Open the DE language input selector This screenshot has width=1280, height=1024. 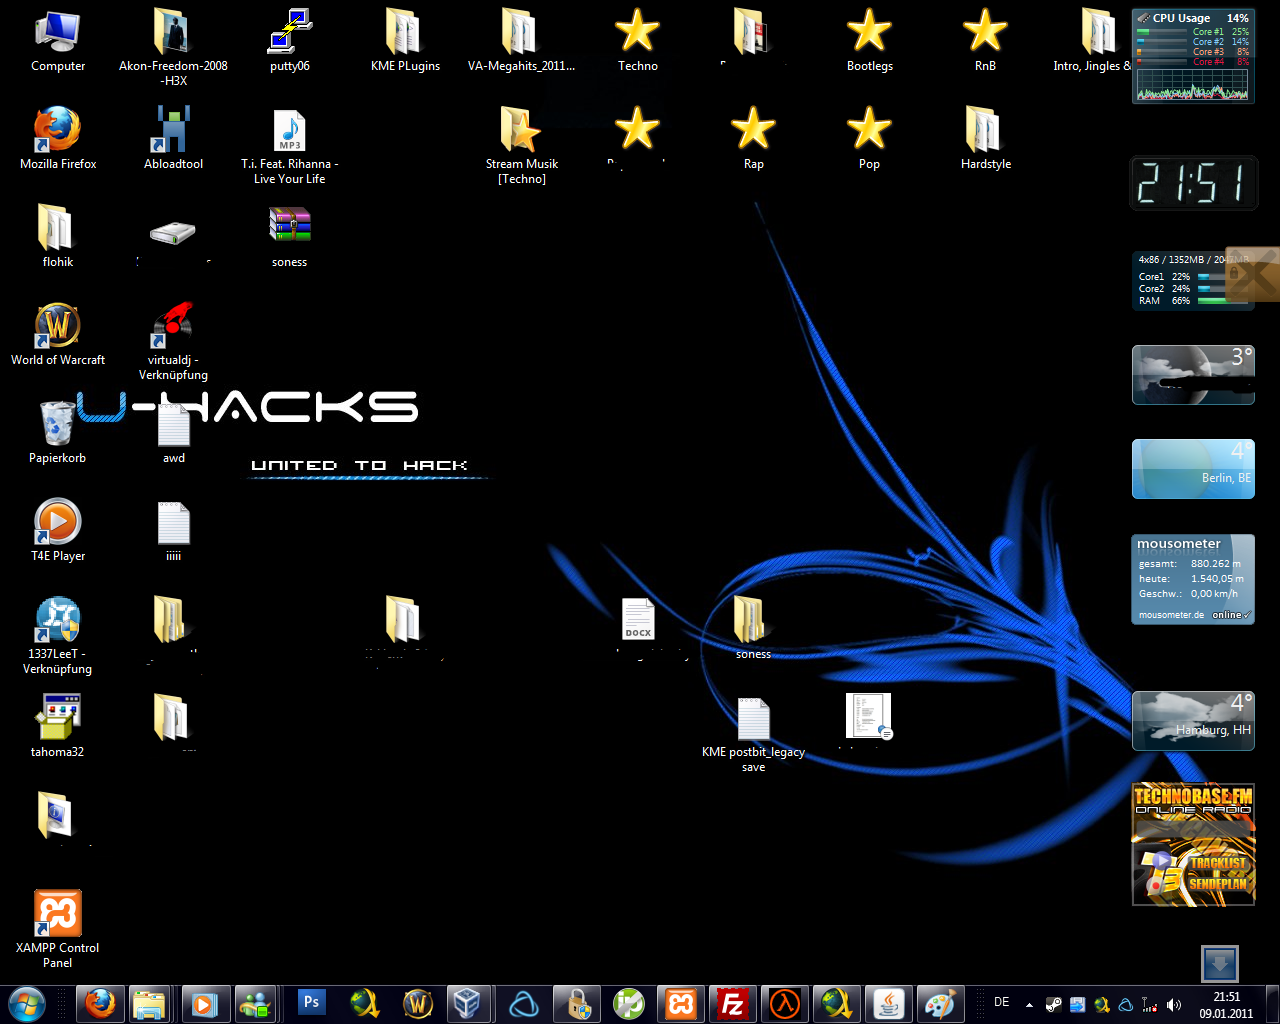click(x=1001, y=1002)
